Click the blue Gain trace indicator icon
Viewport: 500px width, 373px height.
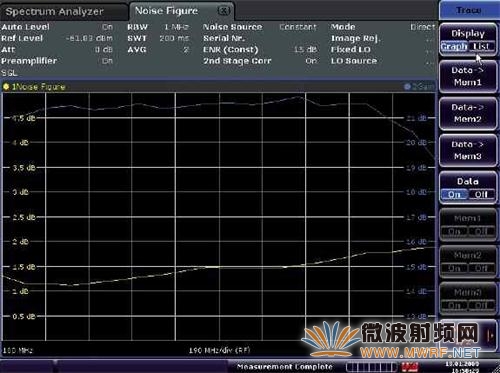407,87
